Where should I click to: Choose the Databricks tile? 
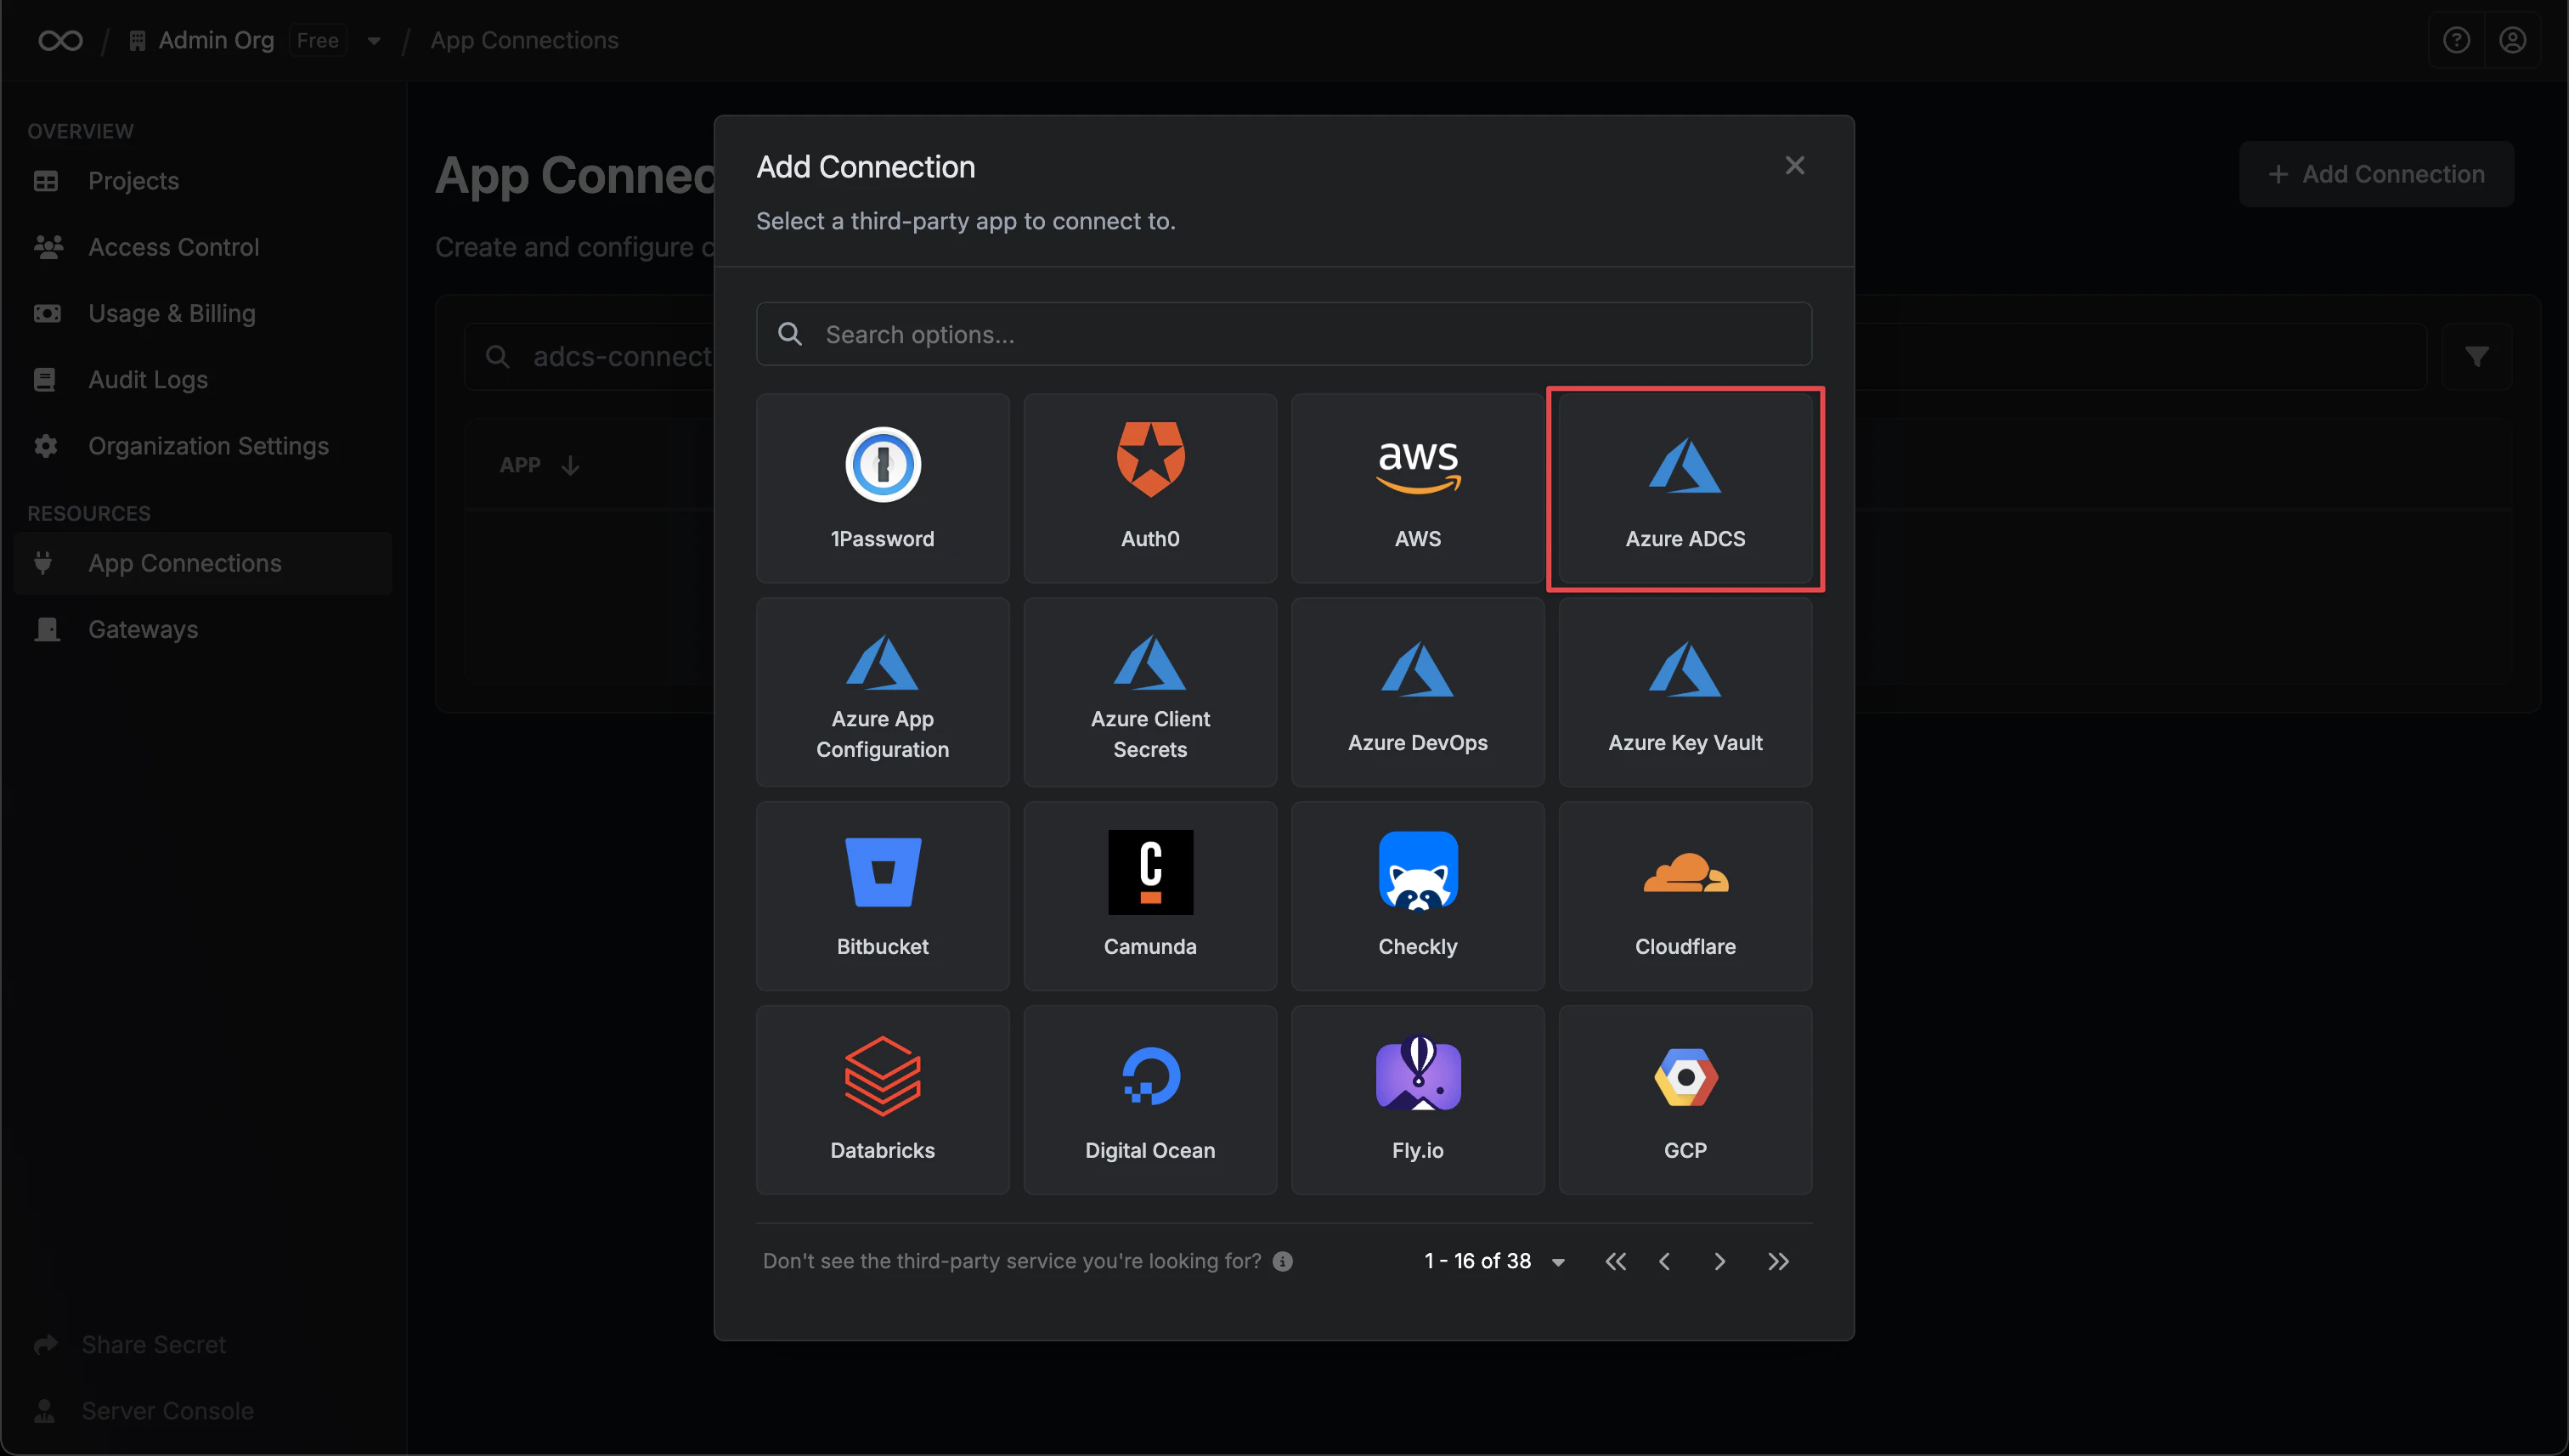[882, 1100]
